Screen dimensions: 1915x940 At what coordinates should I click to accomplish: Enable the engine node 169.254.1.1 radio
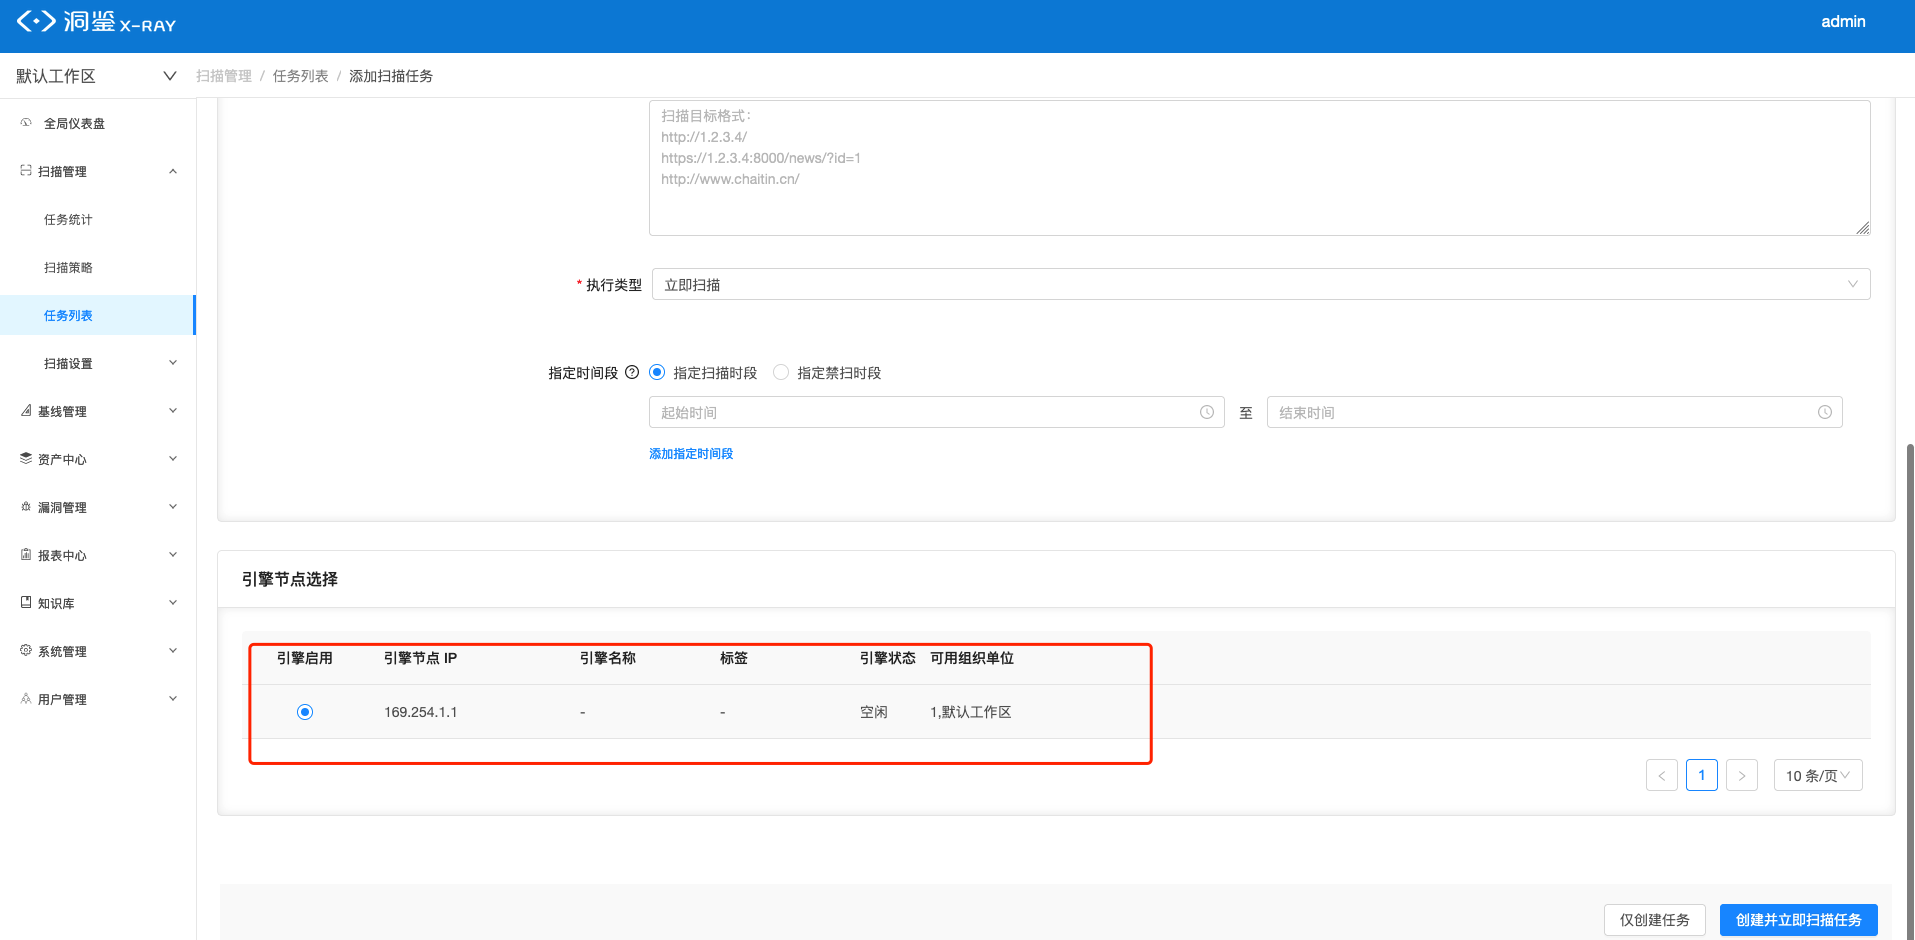click(x=305, y=712)
